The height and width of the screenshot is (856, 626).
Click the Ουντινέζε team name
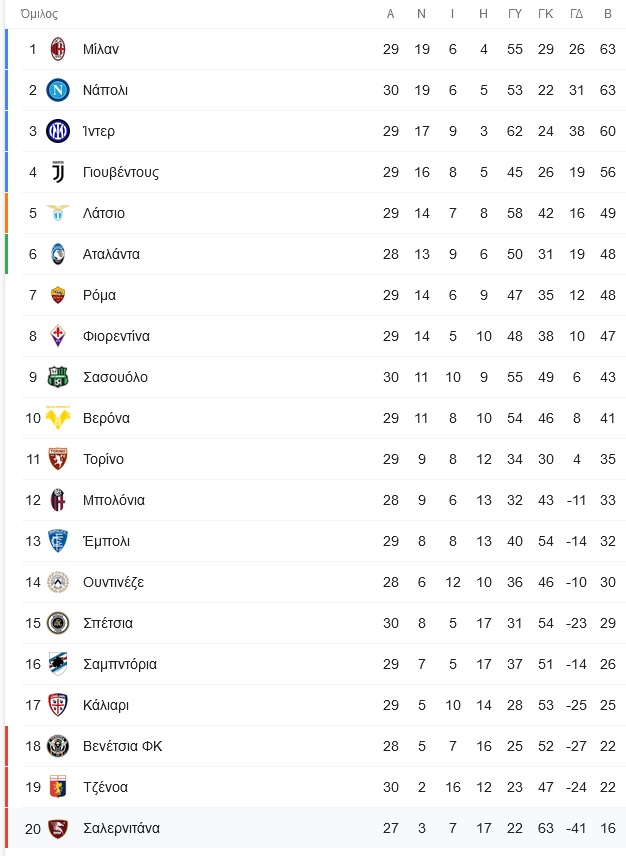point(114,582)
